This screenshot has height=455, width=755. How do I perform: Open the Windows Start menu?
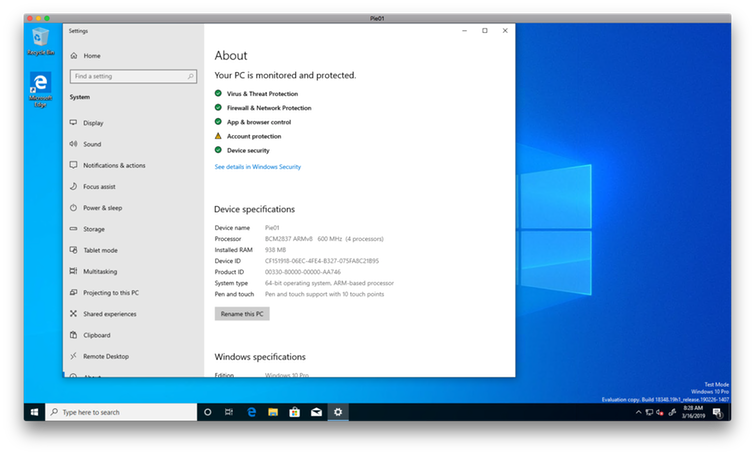(x=34, y=412)
